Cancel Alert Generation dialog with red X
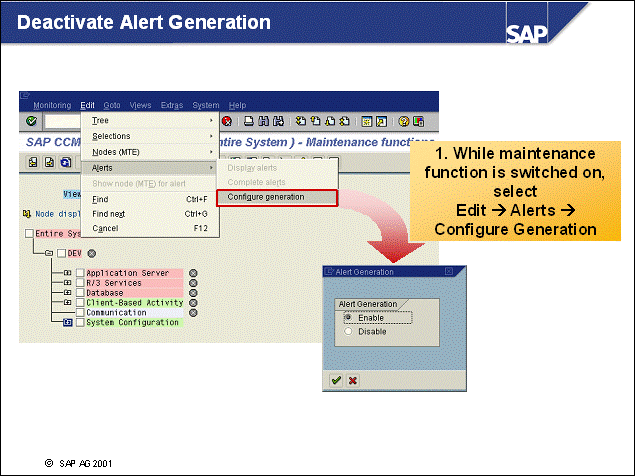 coord(352,380)
